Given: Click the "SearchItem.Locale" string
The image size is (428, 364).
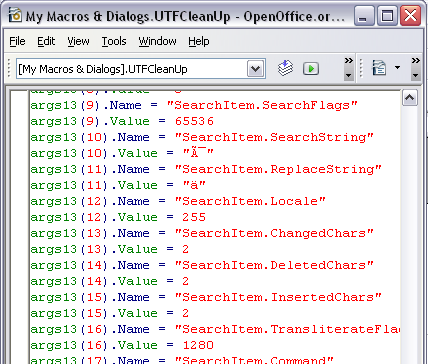Looking at the screenshot, I should [250, 201].
